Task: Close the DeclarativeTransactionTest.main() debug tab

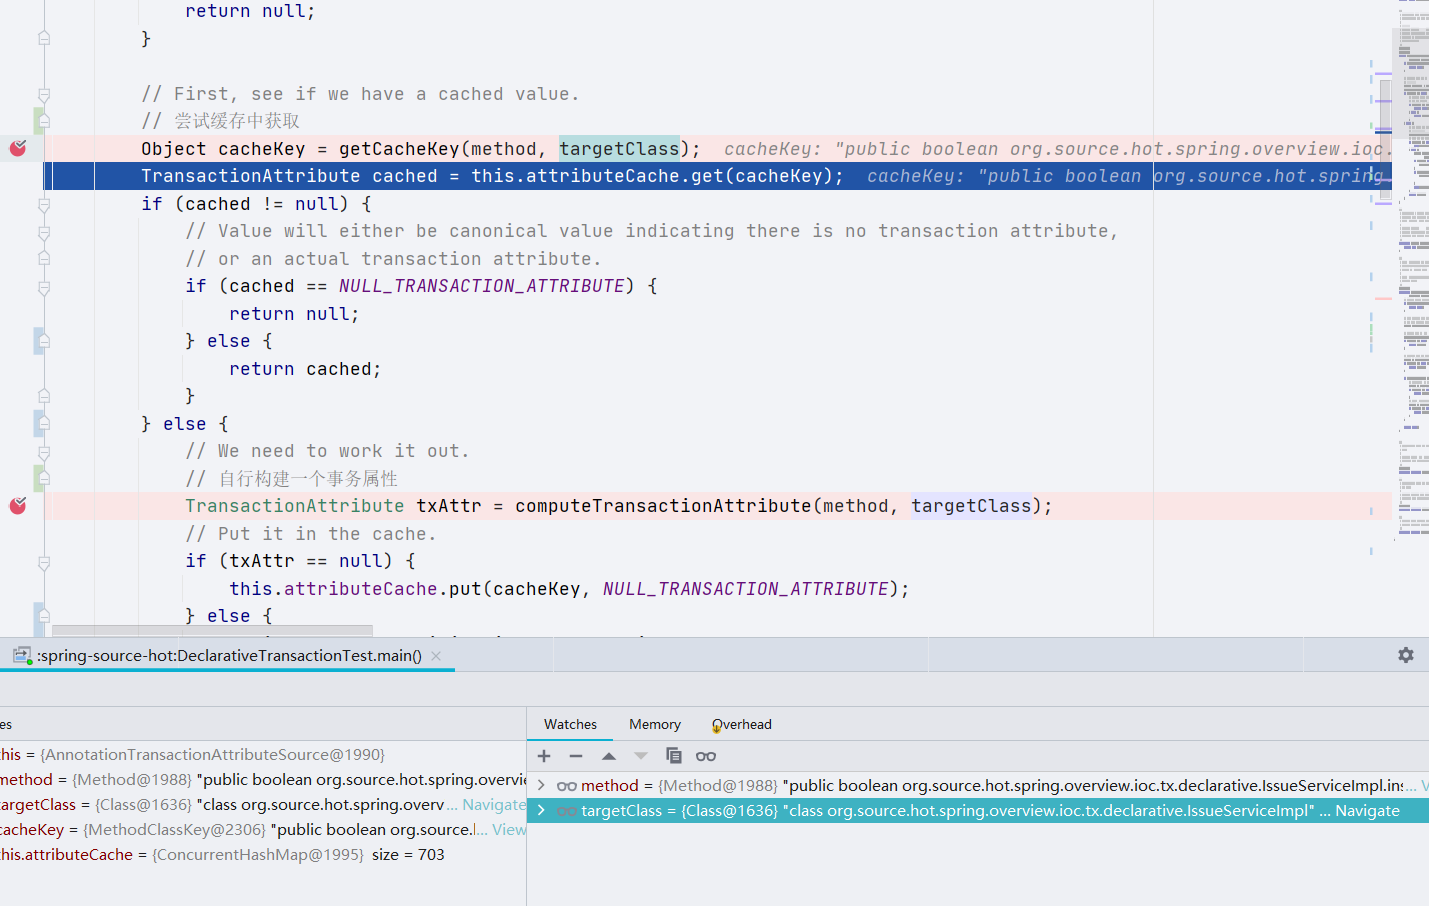Action: click(x=436, y=656)
